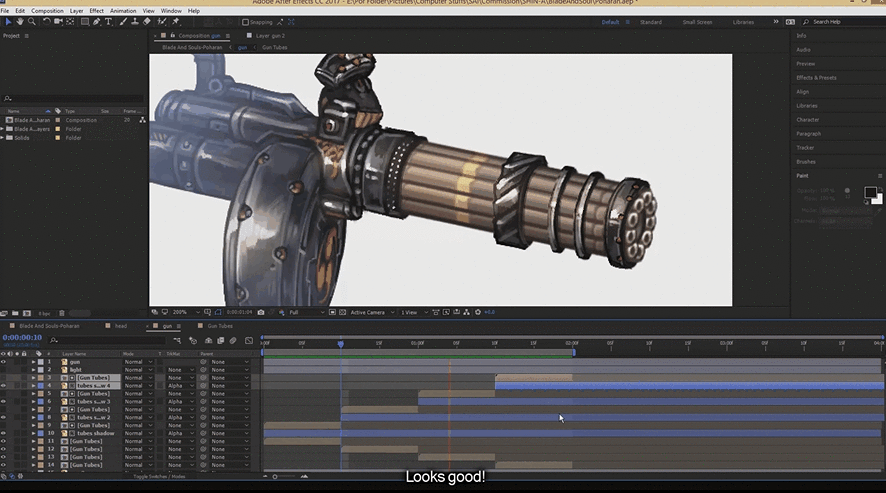Toggle visibility of layer 12 Gun Tubes
The width and height of the screenshot is (886, 493).
pyautogui.click(x=3, y=449)
